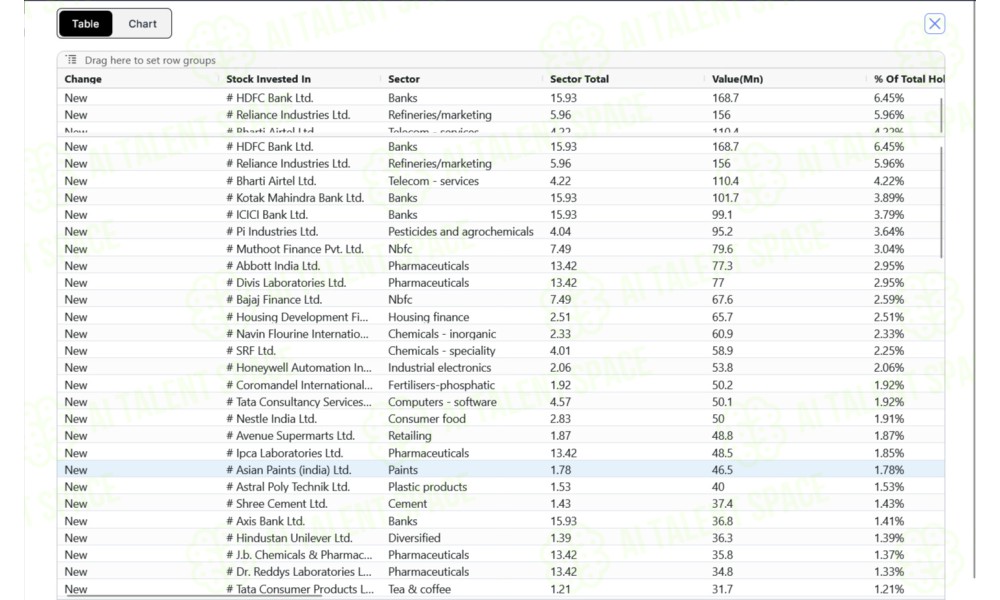The image size is (1000, 600).
Task: Sort by the Stock Invested In column header
Action: tap(268, 79)
